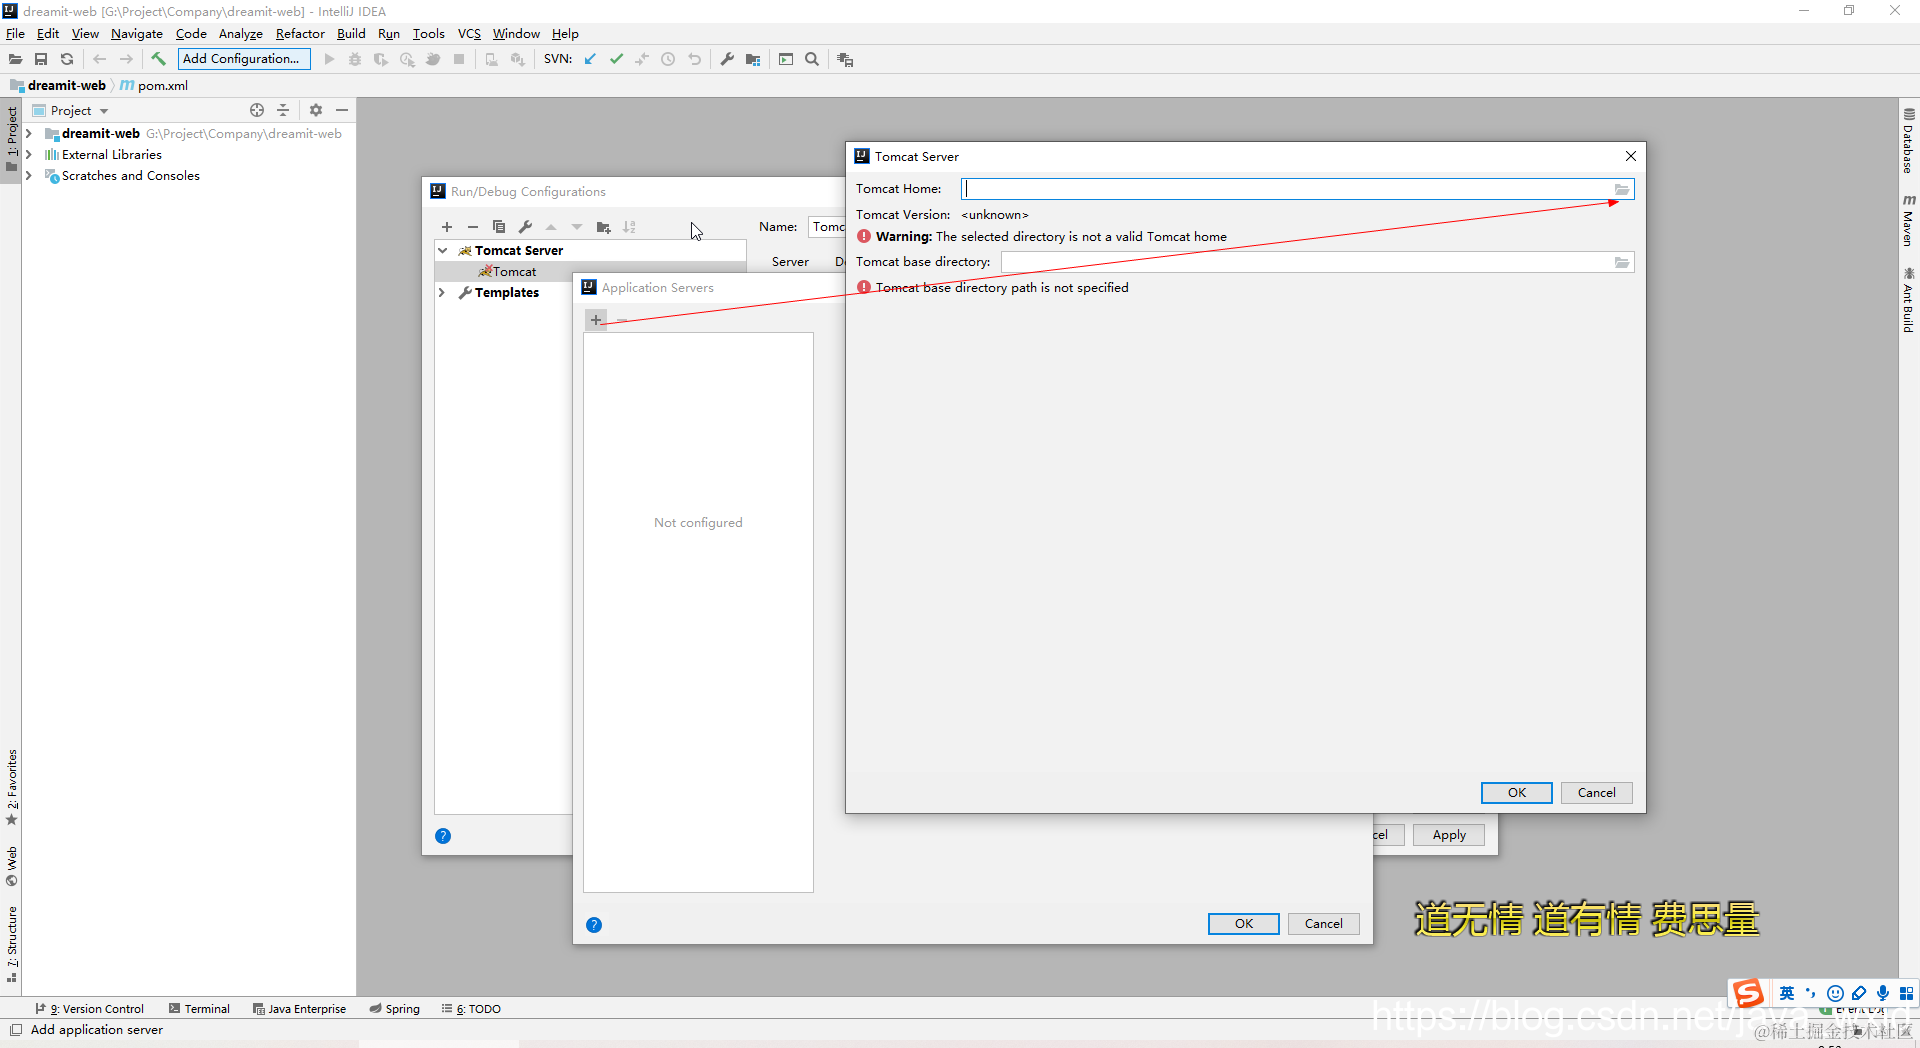Click the Build Project hammer icon
Image resolution: width=1920 pixels, height=1048 pixels.
pyautogui.click(x=158, y=59)
